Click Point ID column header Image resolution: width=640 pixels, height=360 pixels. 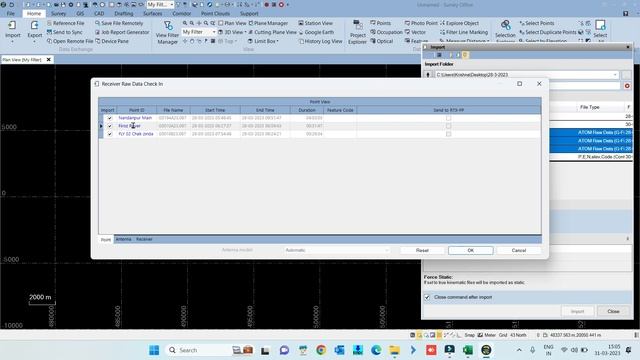tap(137, 110)
